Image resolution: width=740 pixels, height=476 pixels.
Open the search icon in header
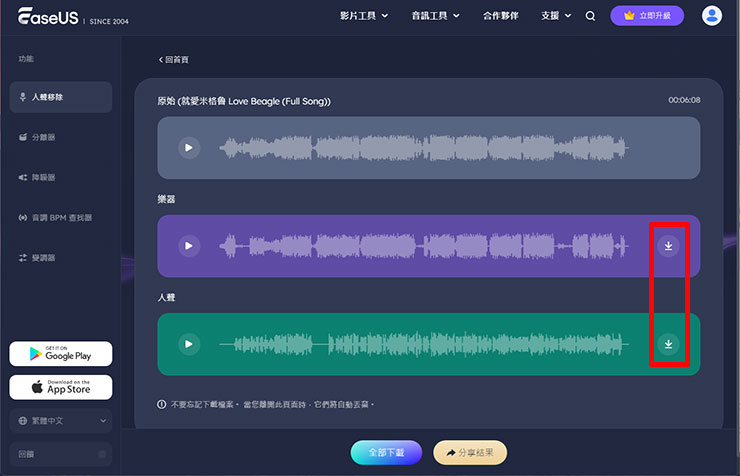pos(590,16)
